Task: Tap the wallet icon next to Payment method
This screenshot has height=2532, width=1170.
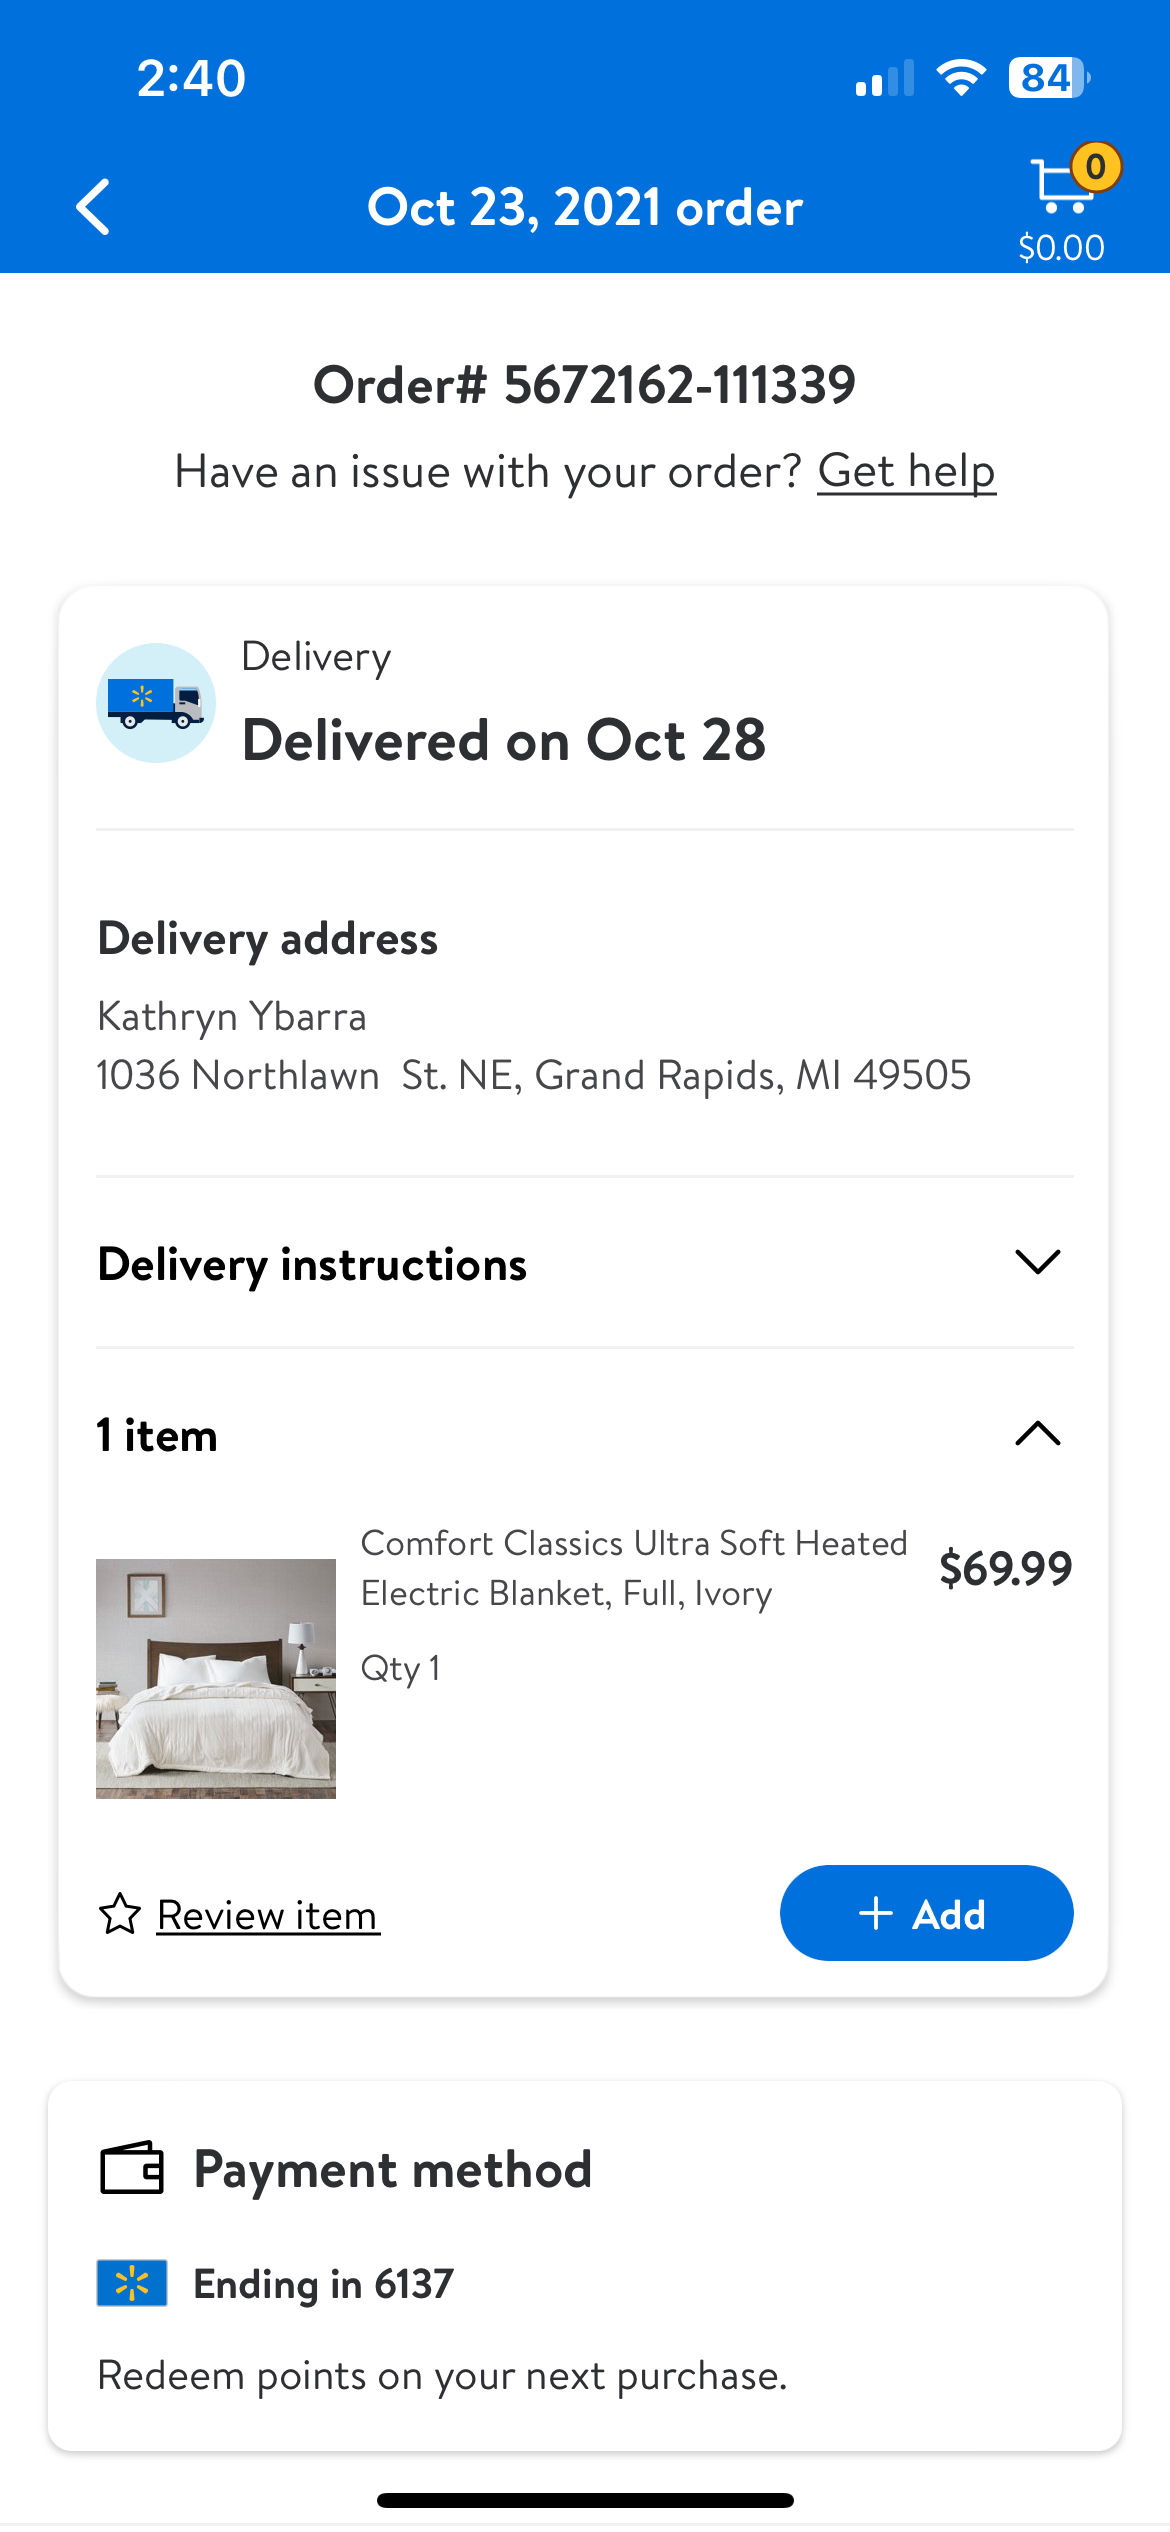Action: coord(132,2168)
